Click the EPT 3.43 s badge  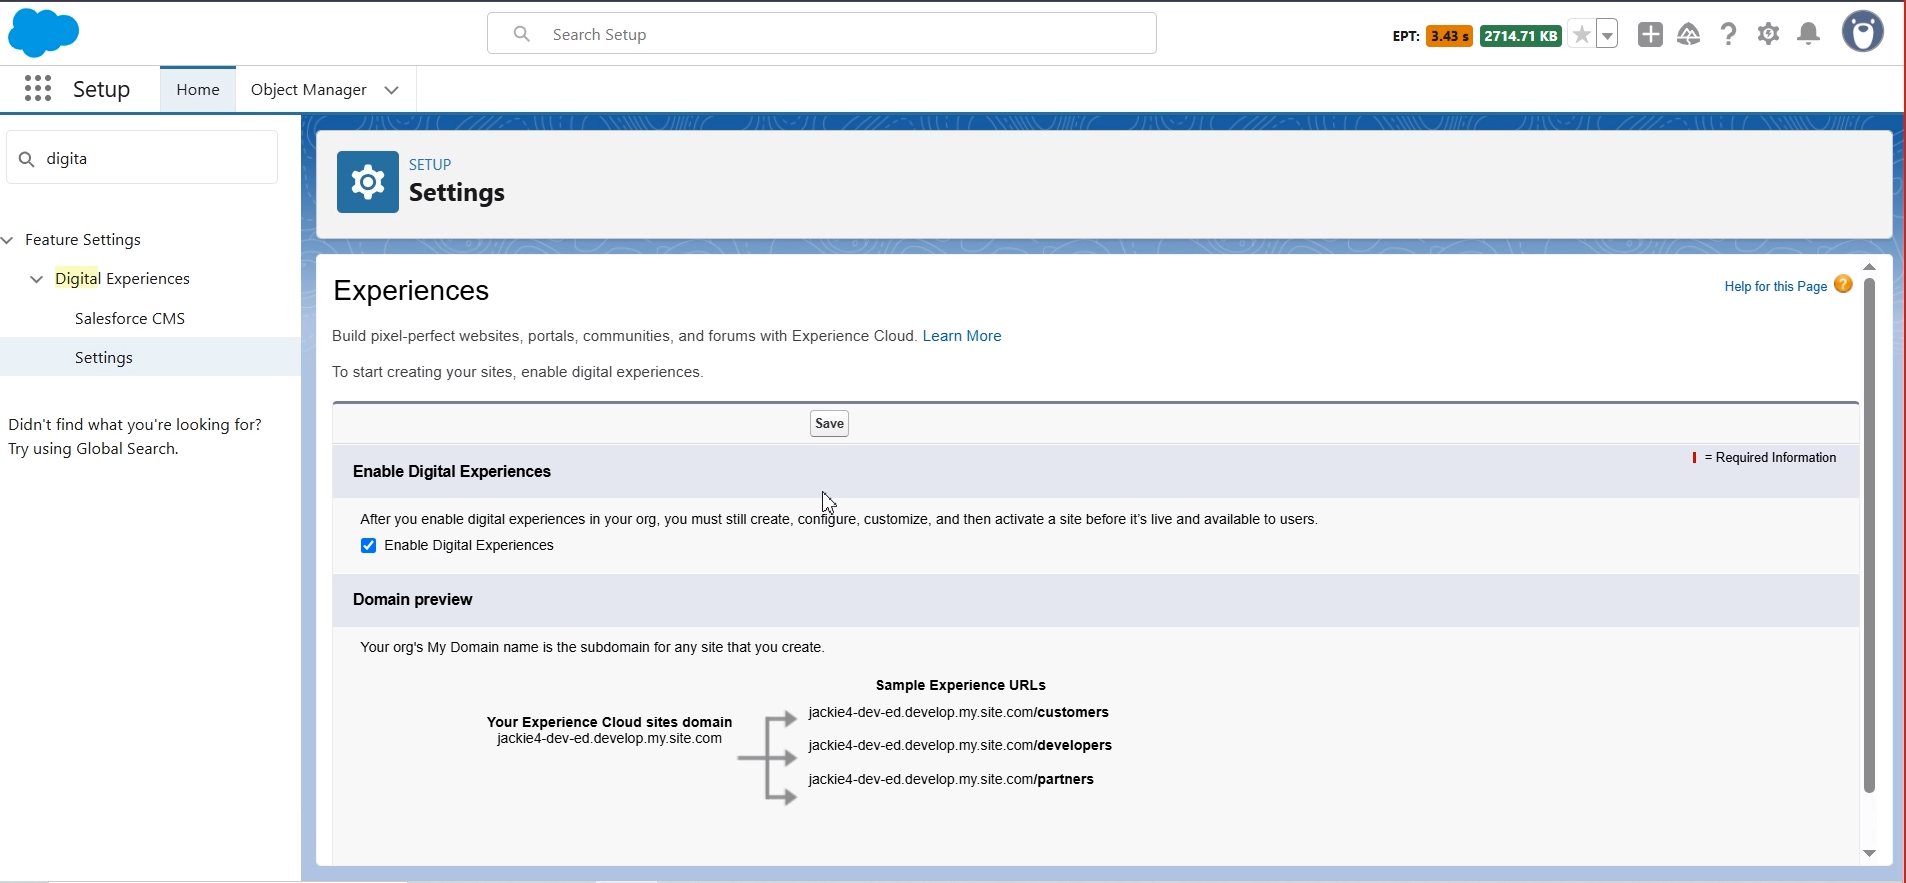click(1449, 36)
